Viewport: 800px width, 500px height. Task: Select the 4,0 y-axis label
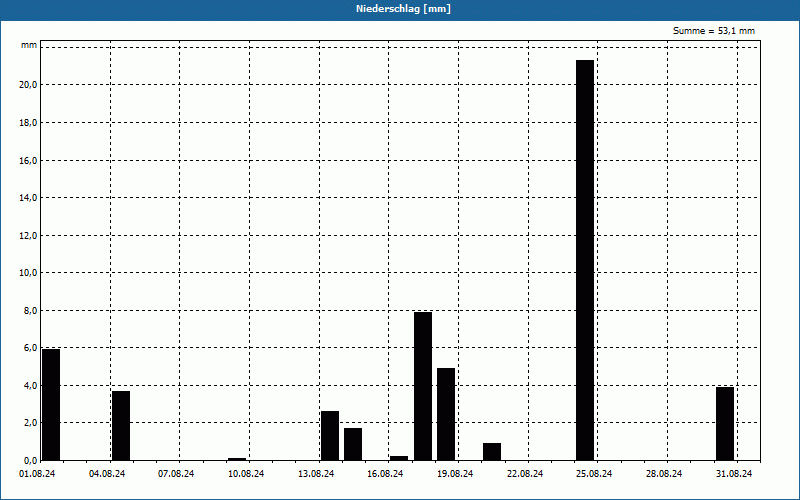[30, 385]
